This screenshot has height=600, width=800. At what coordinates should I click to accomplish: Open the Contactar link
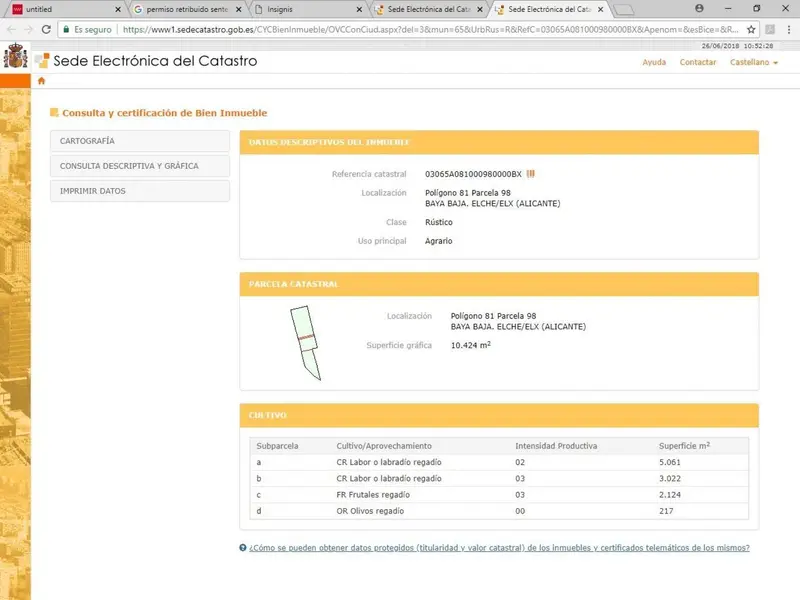(697, 62)
